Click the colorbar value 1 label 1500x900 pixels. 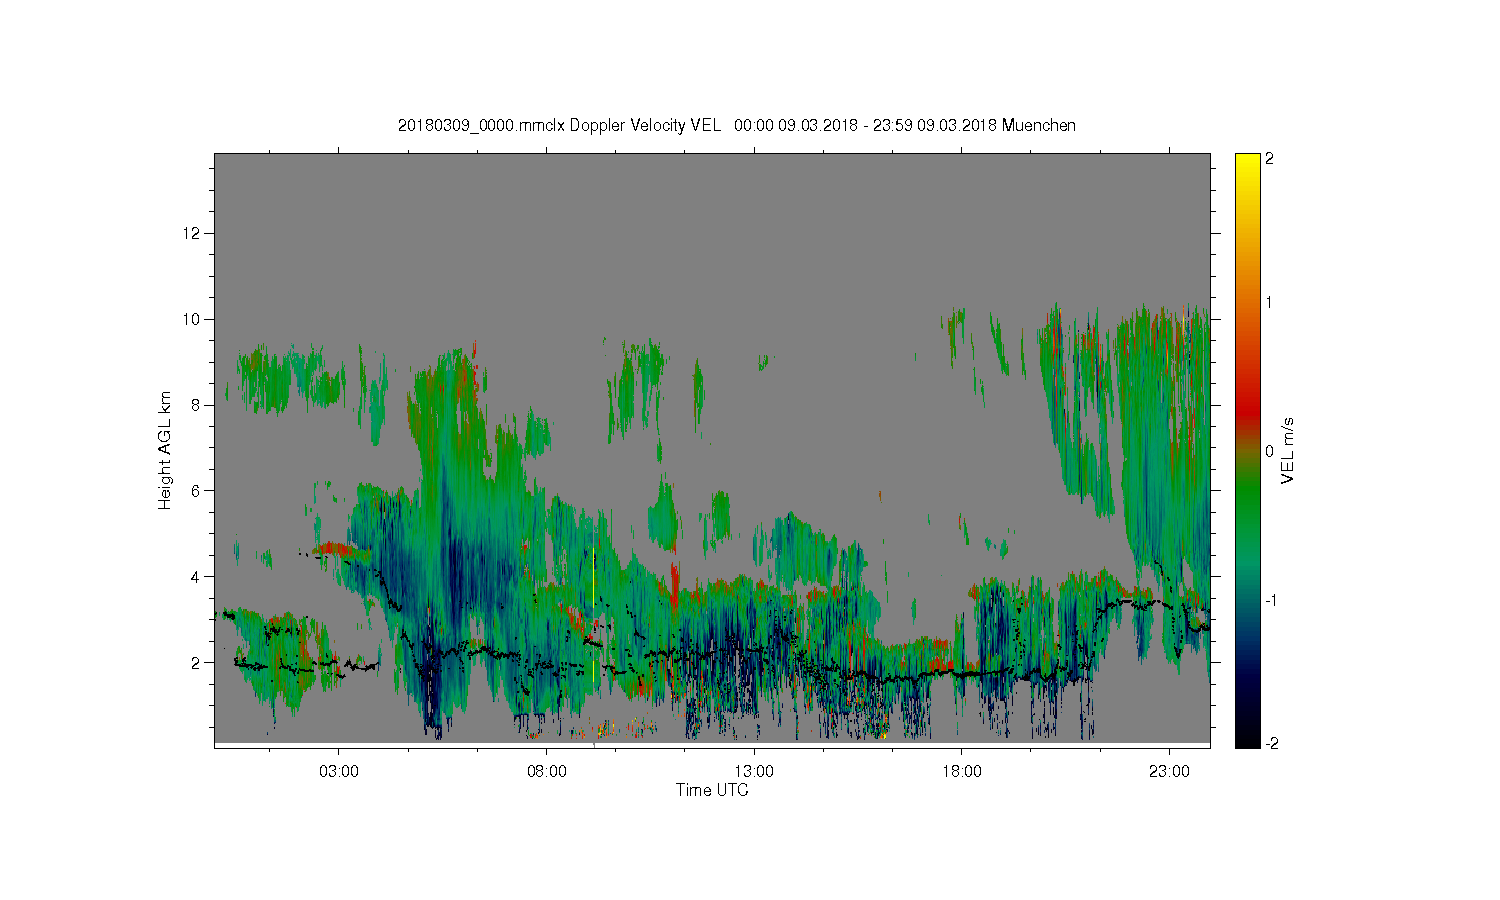tap(1269, 302)
